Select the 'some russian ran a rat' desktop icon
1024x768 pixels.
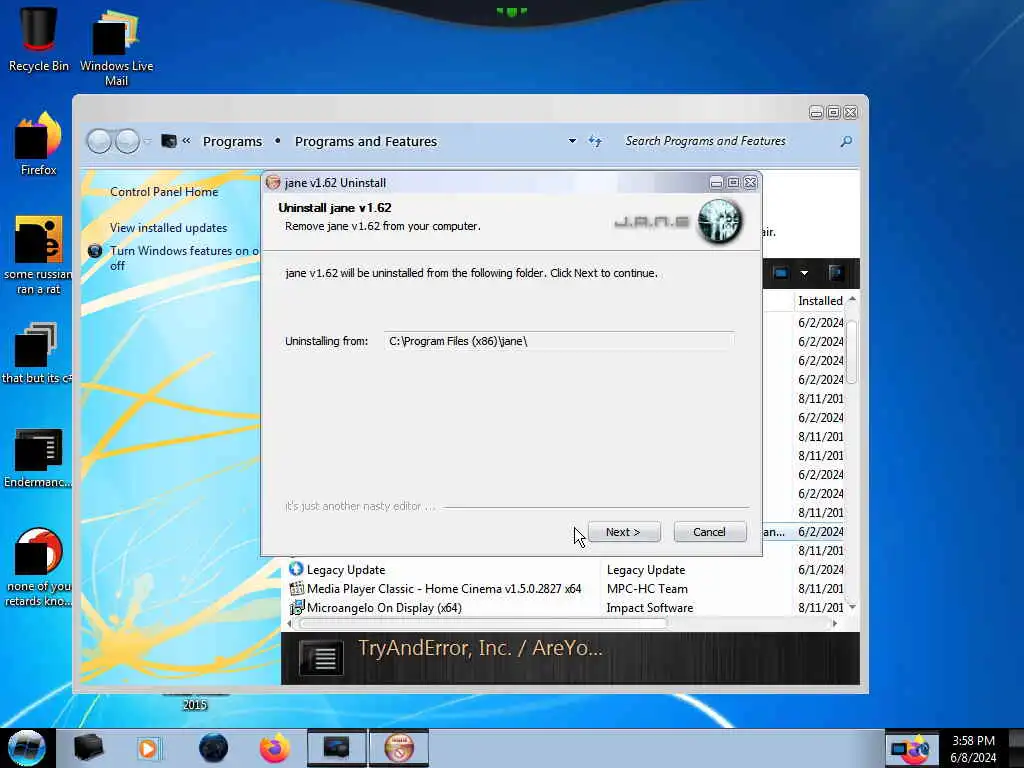tap(38, 255)
